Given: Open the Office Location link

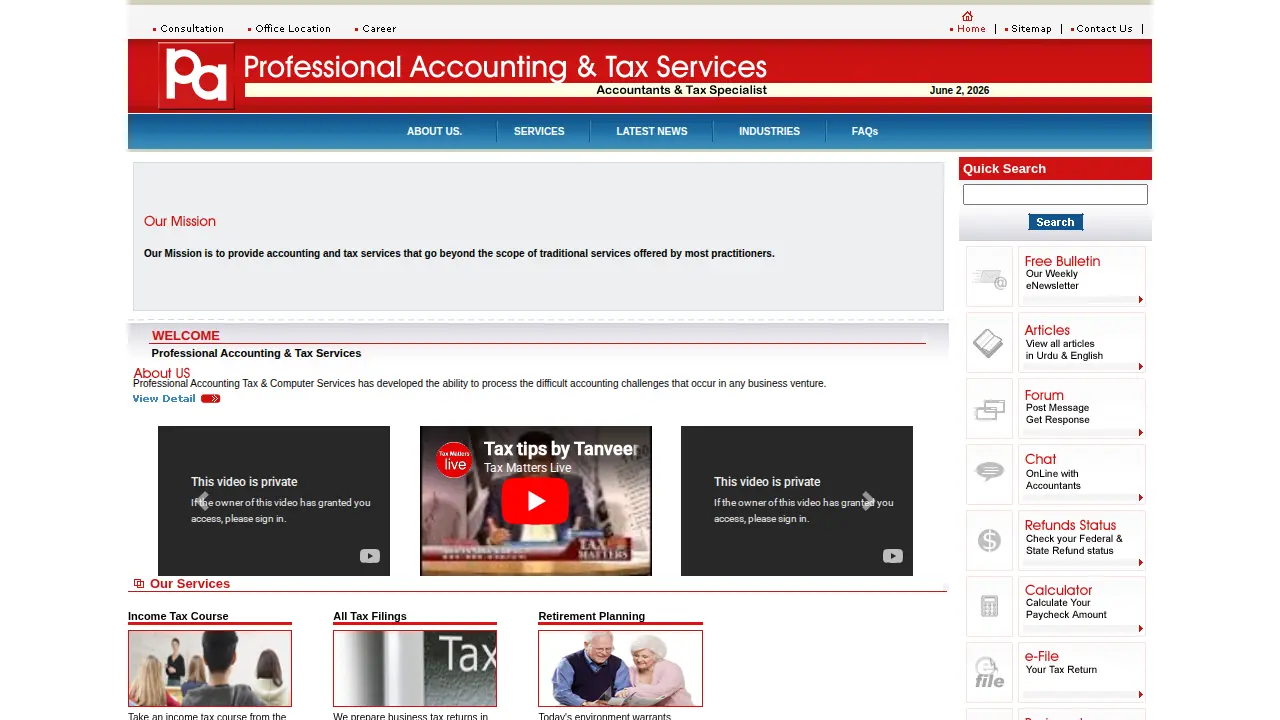Looking at the screenshot, I should [293, 29].
